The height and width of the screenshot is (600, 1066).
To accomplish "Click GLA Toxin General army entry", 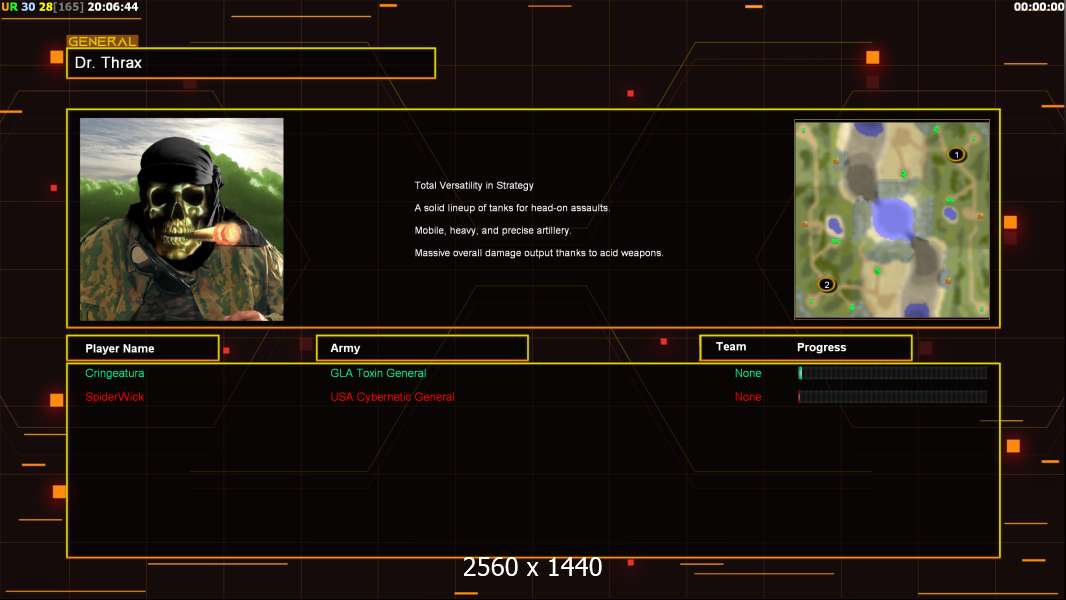I will 378,373.
